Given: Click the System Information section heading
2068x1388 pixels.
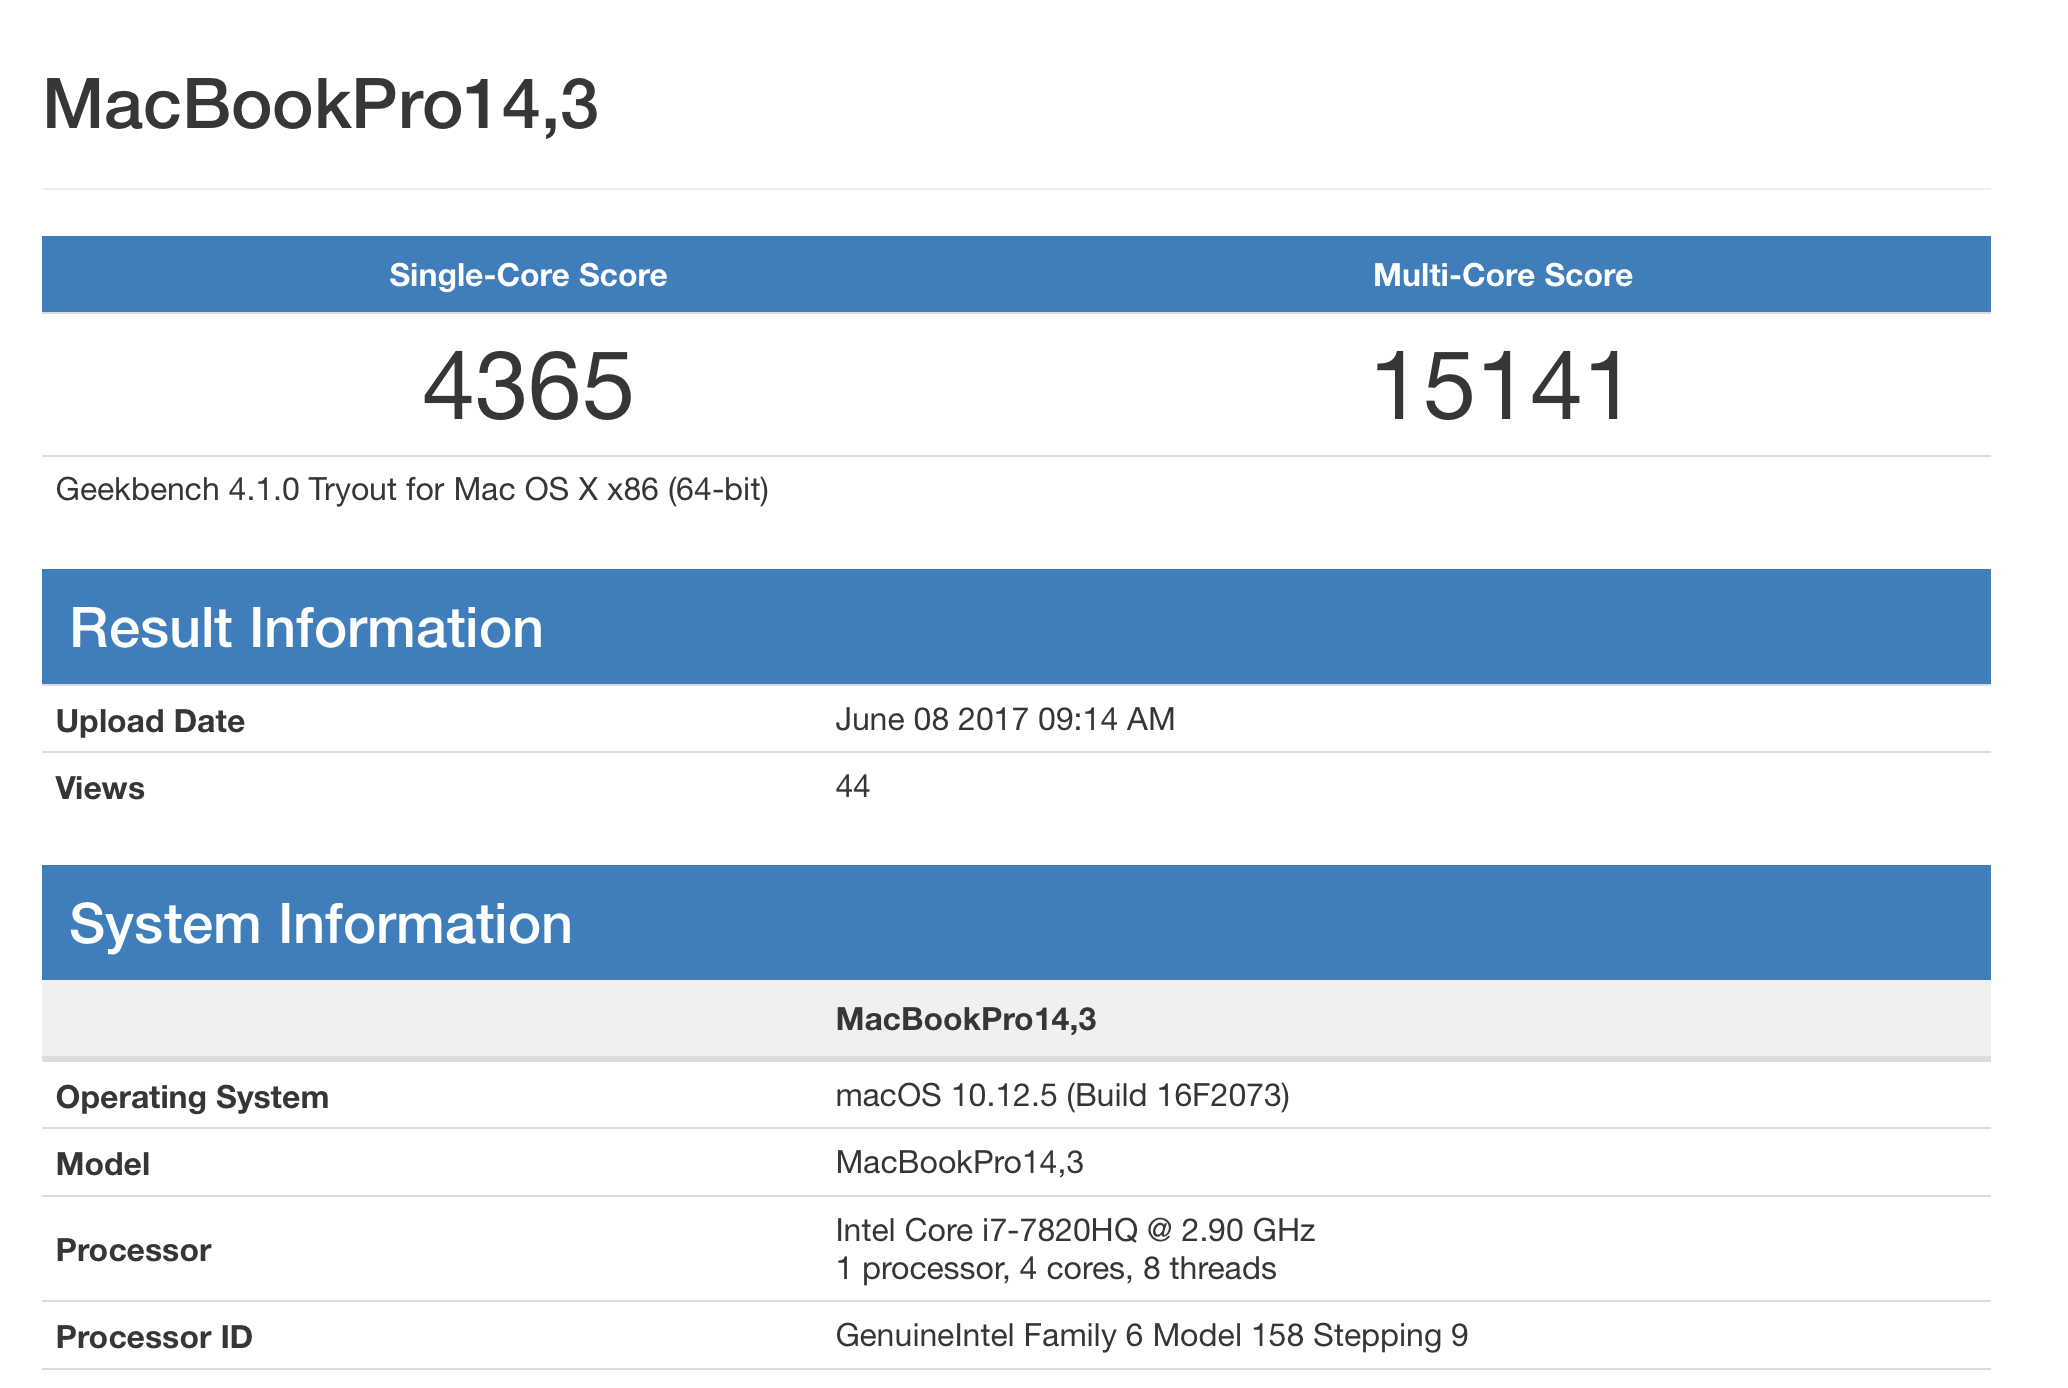Looking at the screenshot, I should pos(321,924).
